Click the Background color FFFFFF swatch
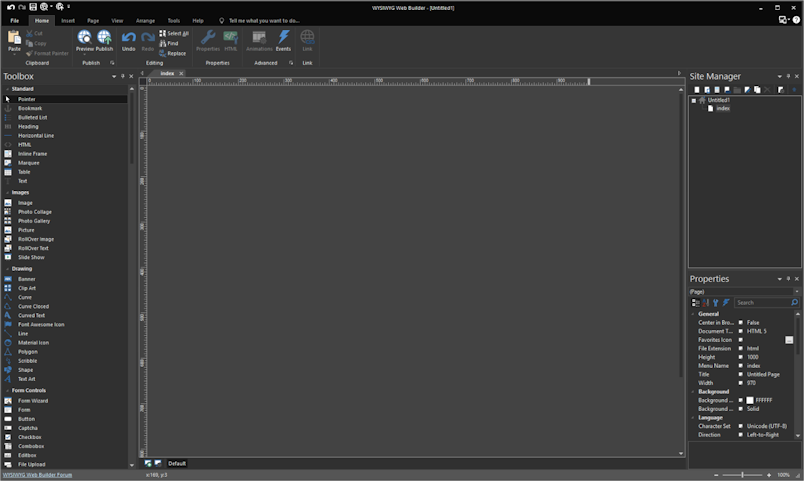This screenshot has width=804, height=481. click(750, 400)
